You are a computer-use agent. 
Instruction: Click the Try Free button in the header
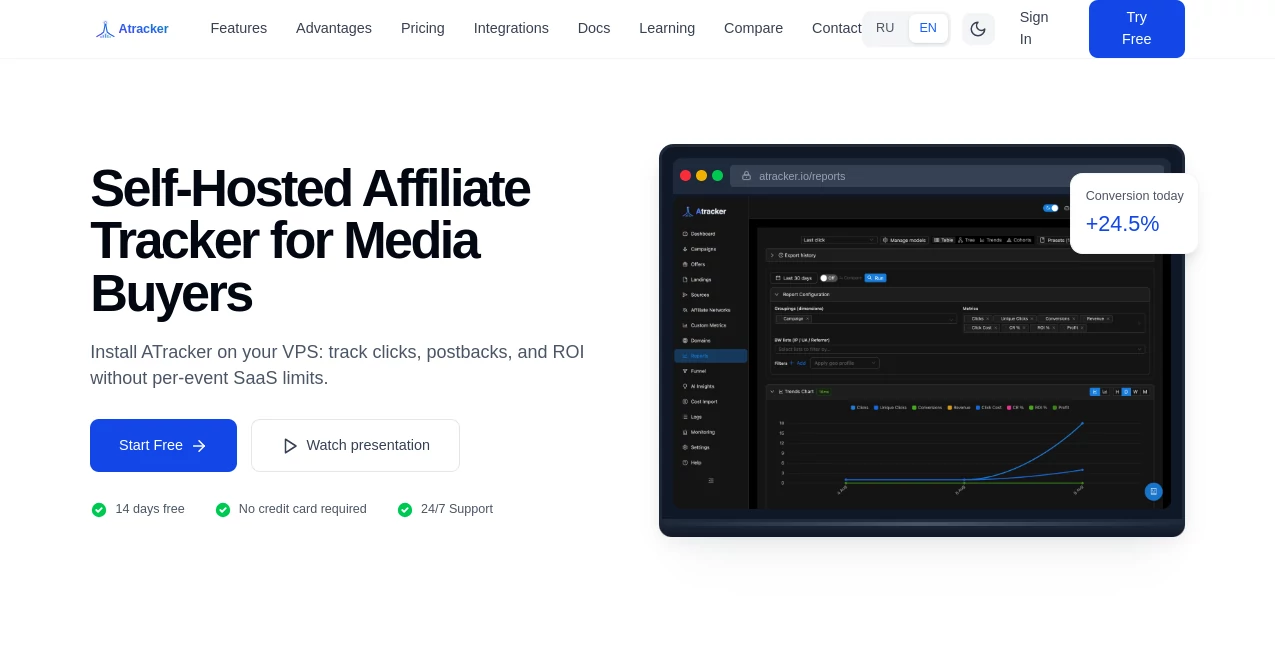(1137, 28)
